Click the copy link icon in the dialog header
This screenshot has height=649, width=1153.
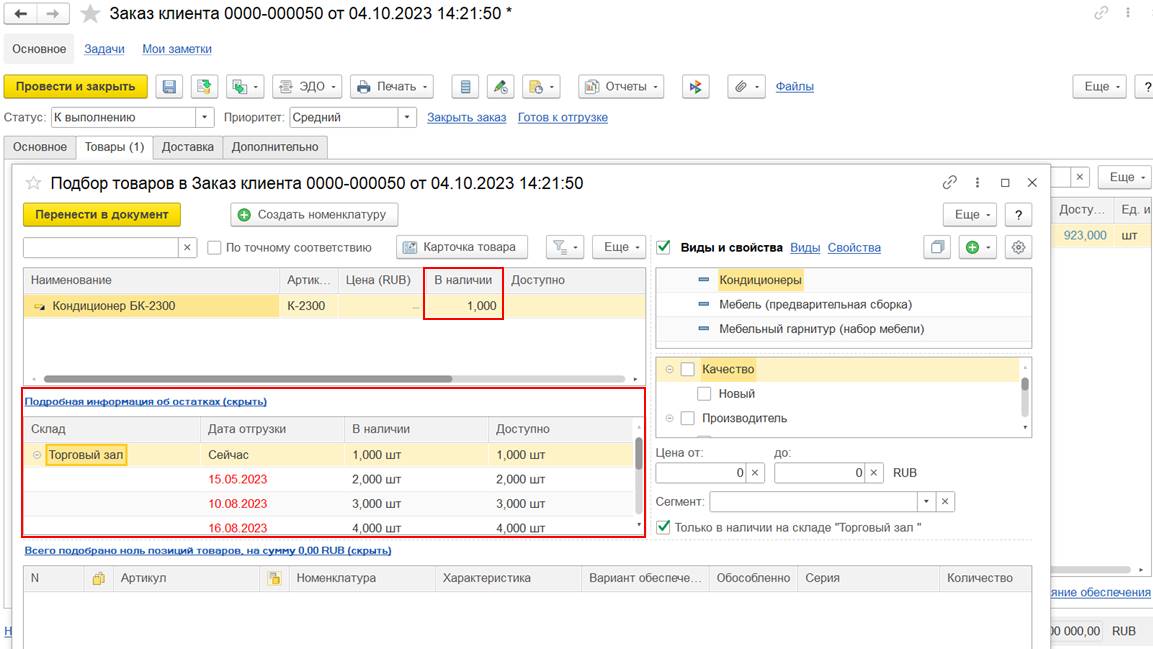950,182
